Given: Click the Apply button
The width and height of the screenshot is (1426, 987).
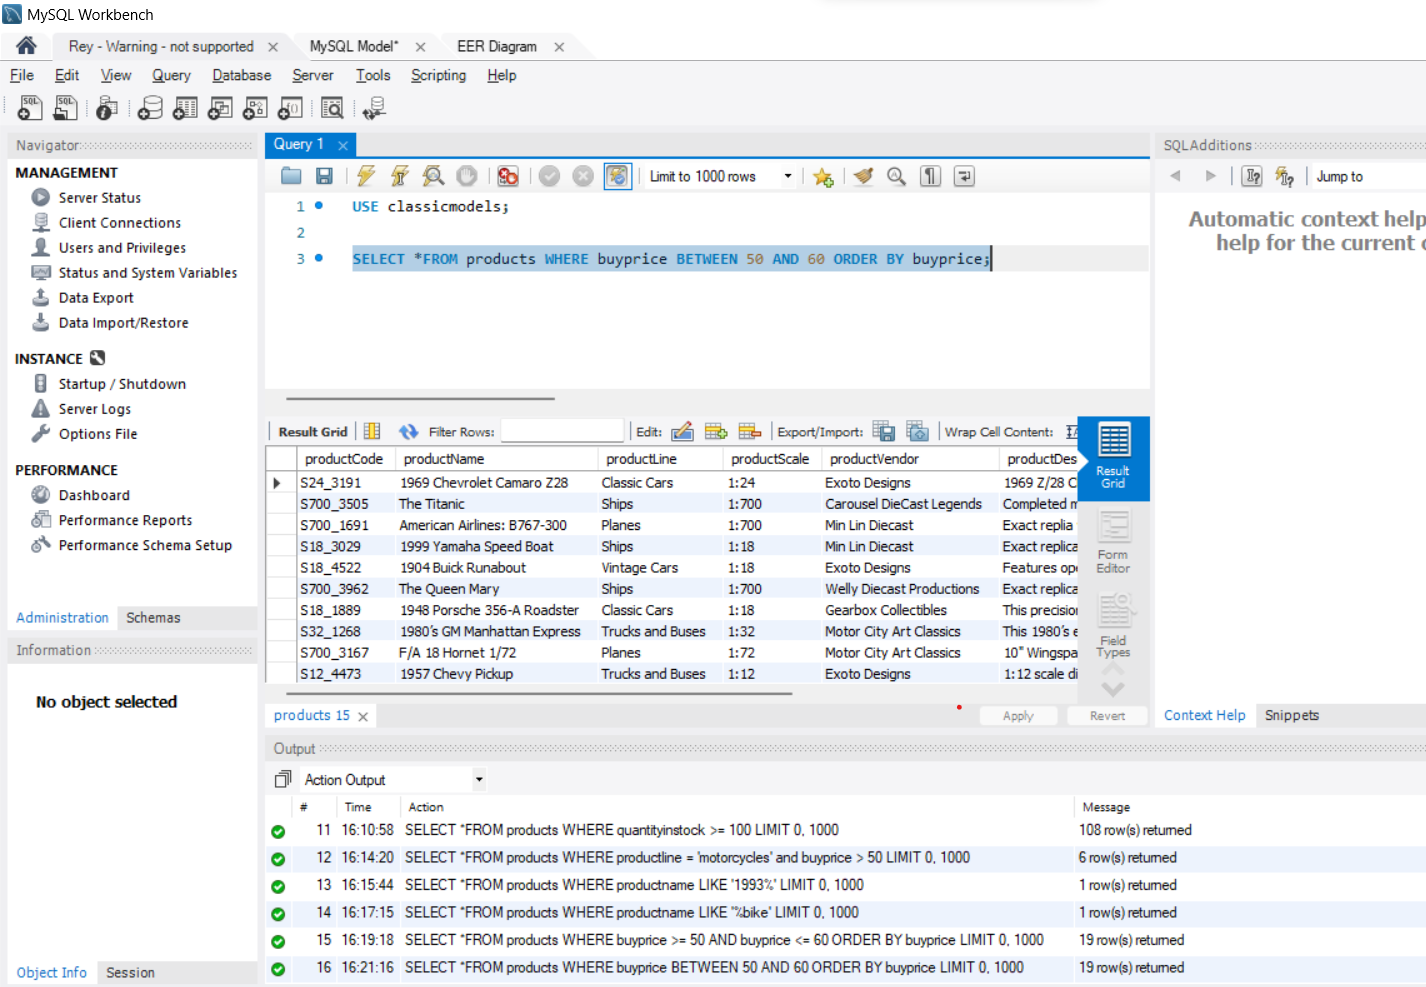Looking at the screenshot, I should pyautogui.click(x=1018, y=716).
